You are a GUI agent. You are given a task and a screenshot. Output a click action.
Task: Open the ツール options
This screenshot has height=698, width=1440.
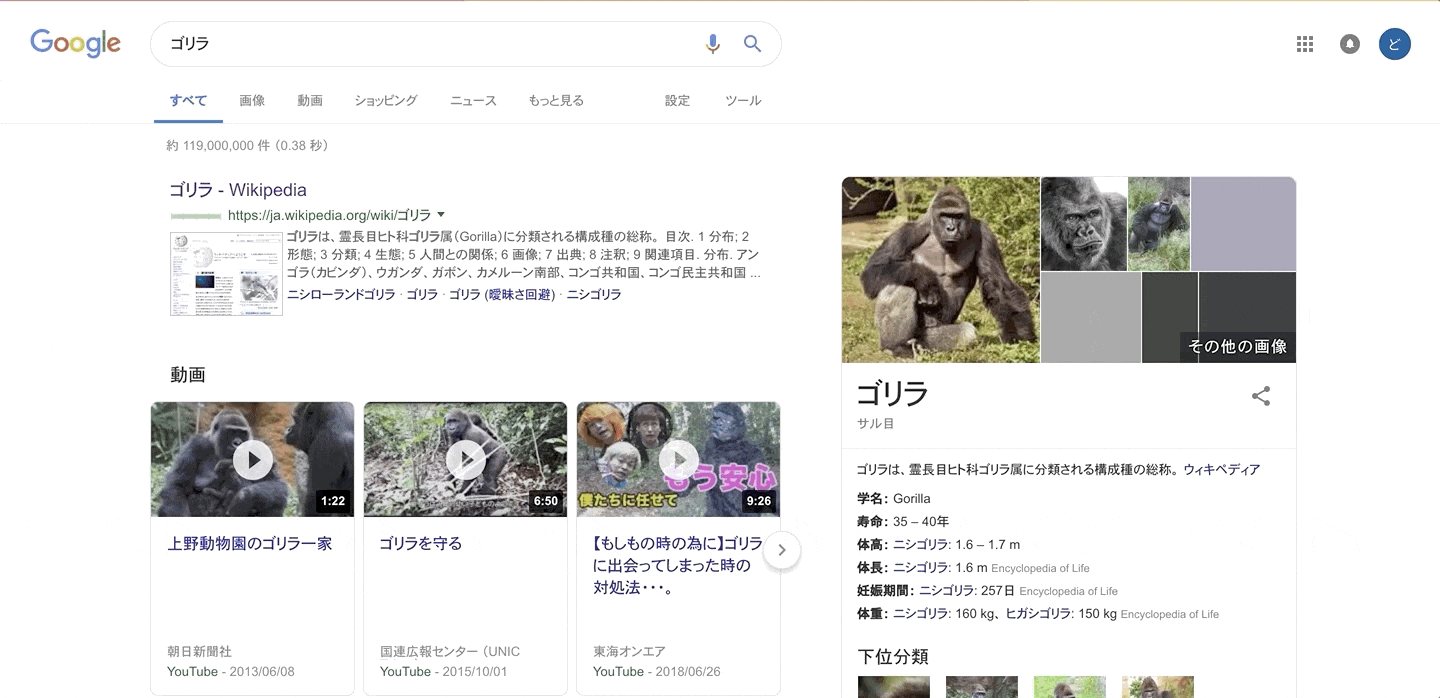pos(743,101)
